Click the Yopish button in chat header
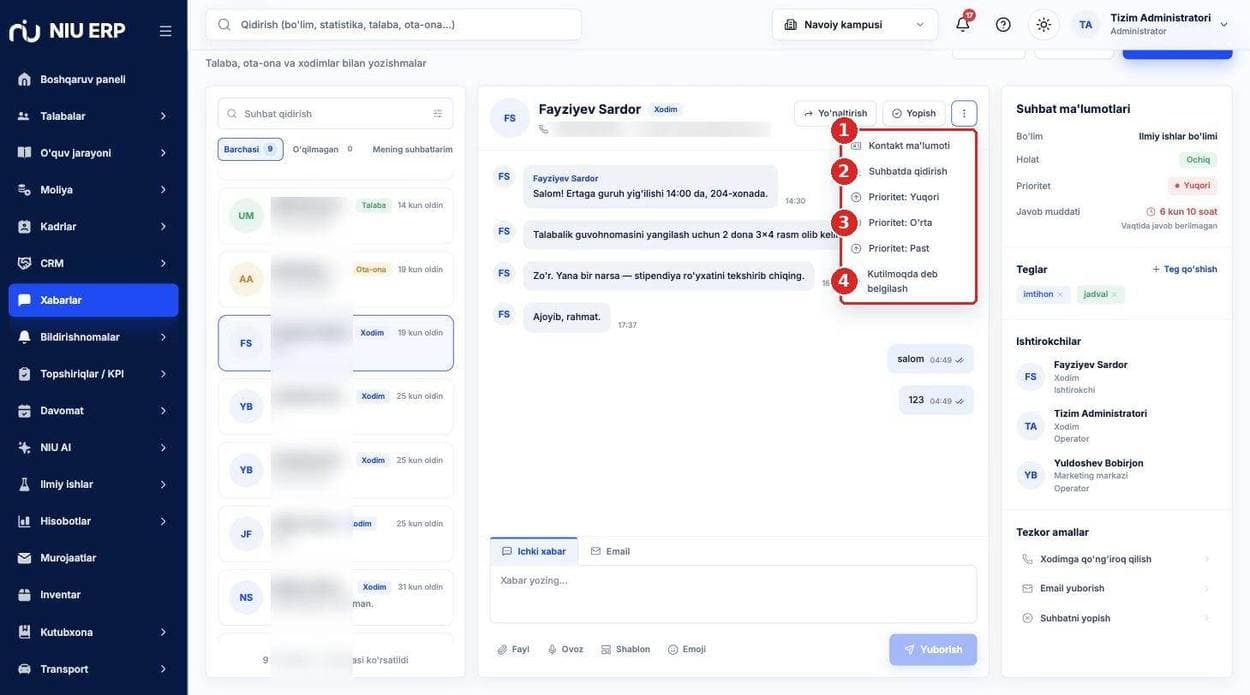1250x695 pixels. (914, 113)
